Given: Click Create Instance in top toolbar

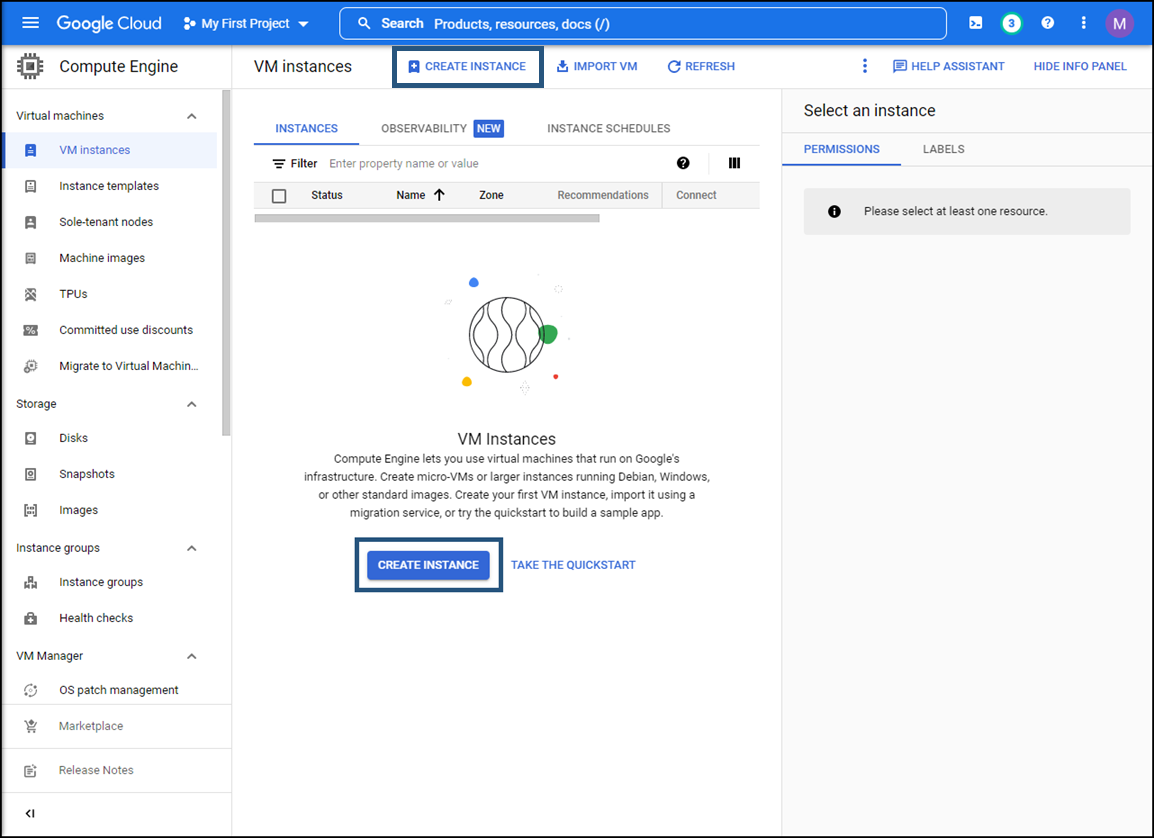Looking at the screenshot, I should (467, 66).
